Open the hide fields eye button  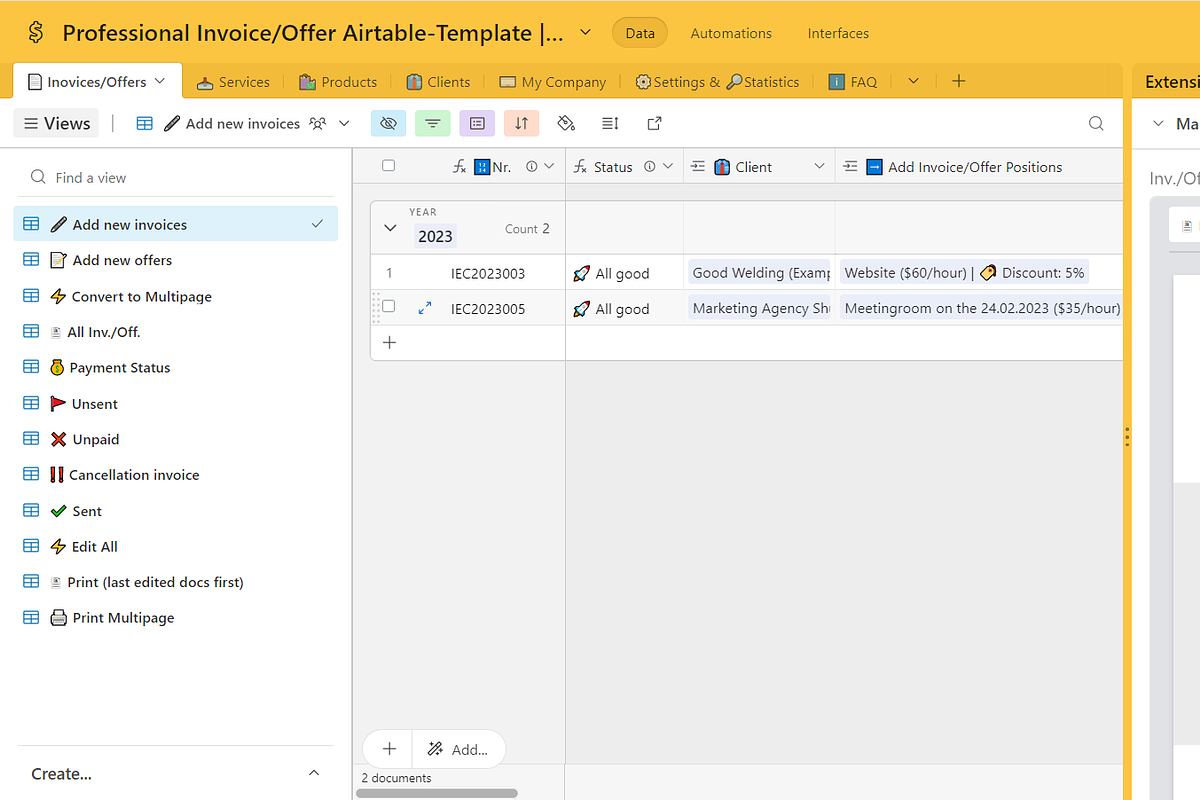[389, 123]
